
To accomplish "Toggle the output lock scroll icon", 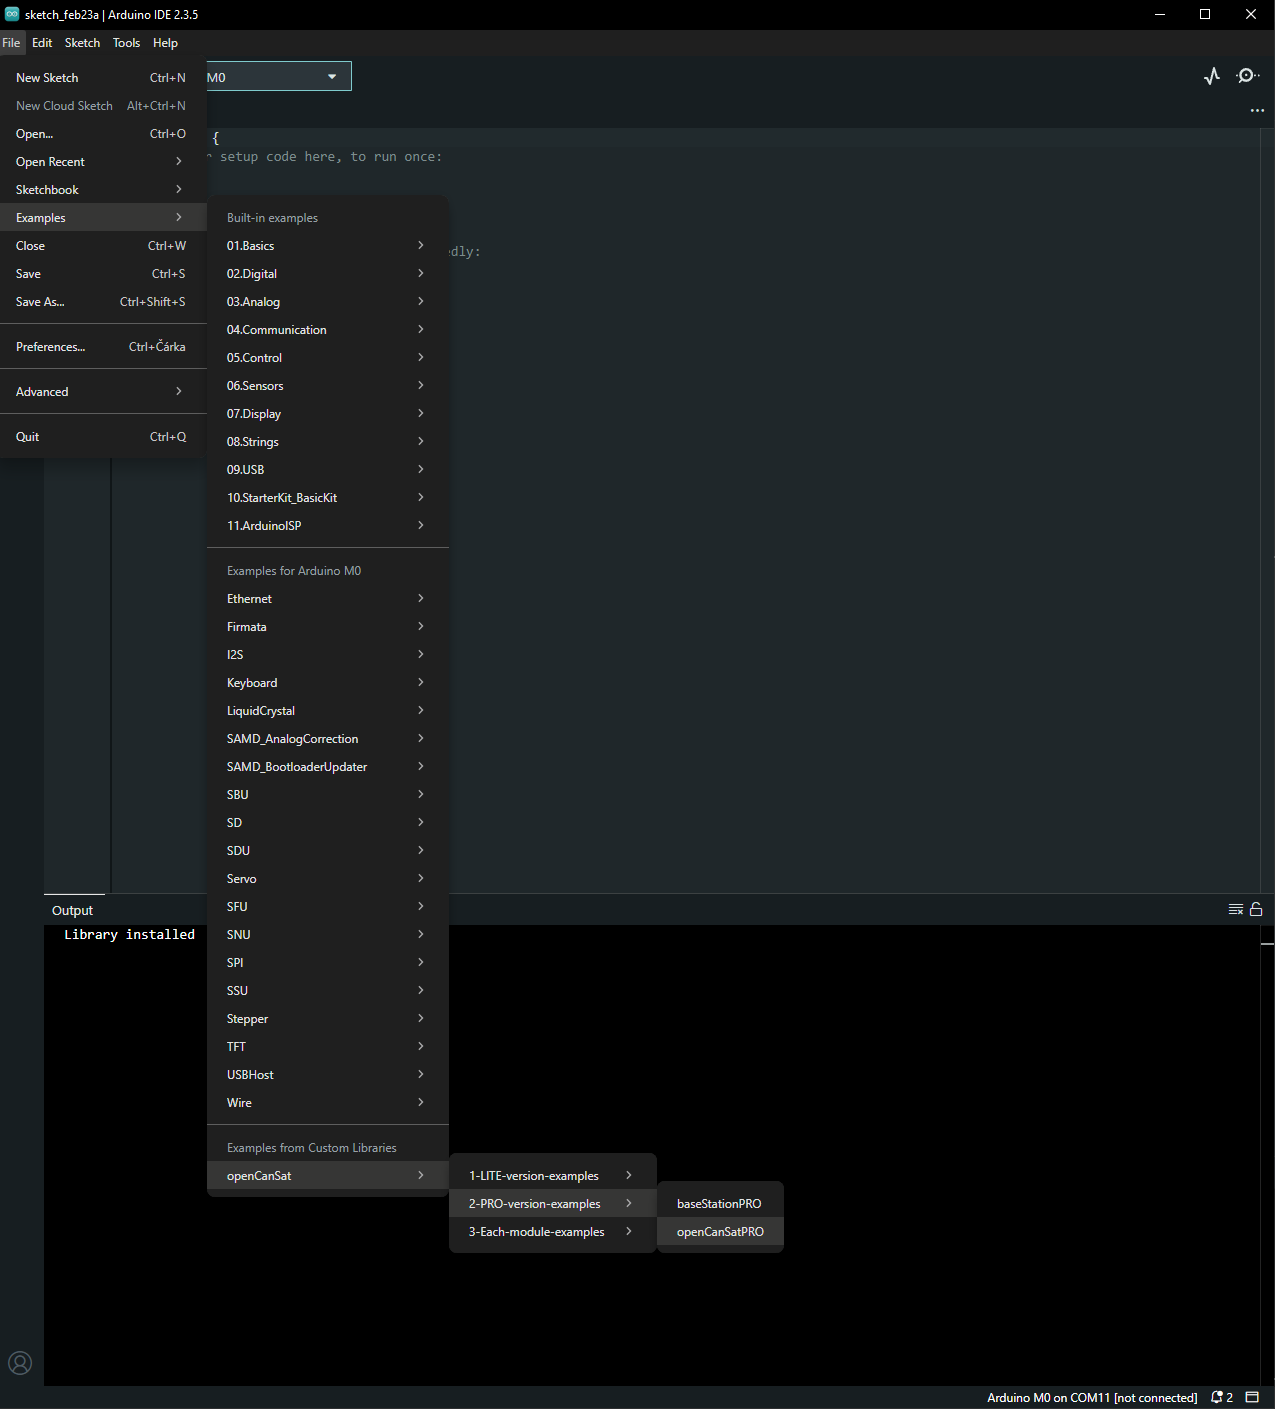I will [1256, 909].
